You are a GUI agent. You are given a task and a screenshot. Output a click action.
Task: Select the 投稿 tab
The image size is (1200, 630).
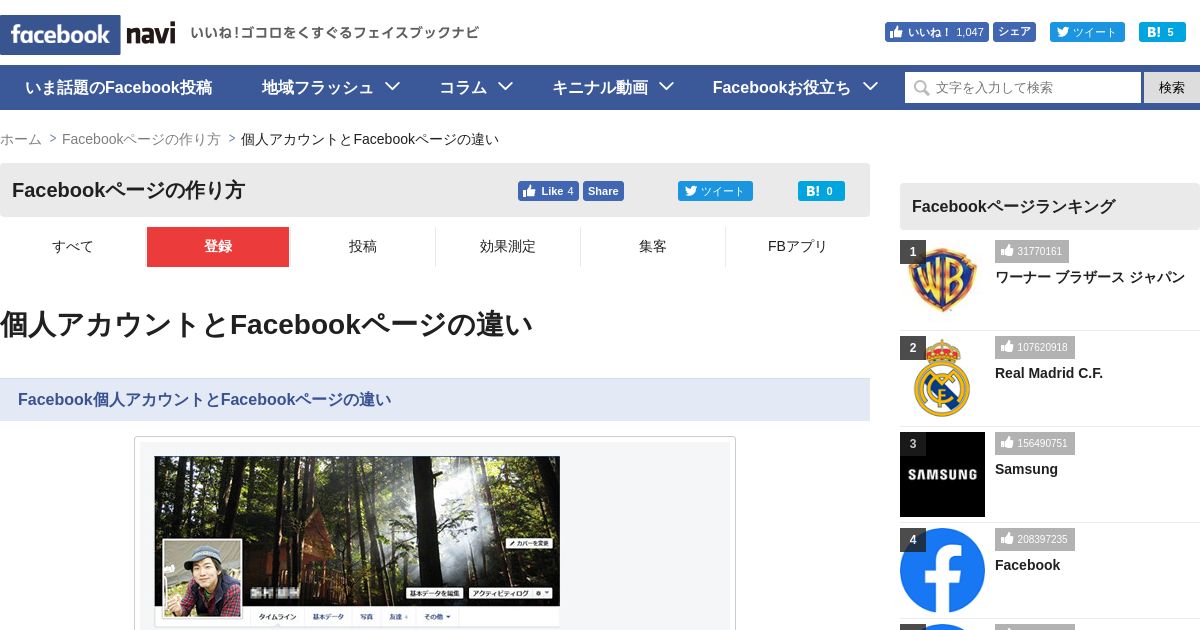[x=363, y=247]
